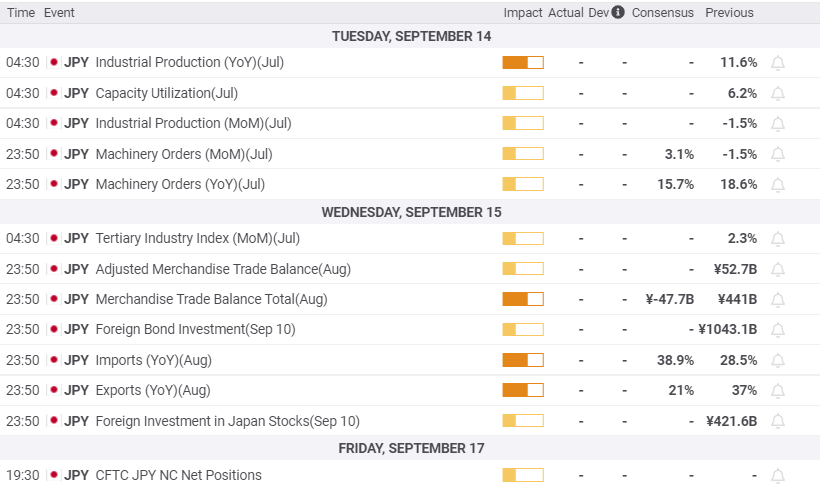Screen dimensions: 820x487
Task: Set alert bell for Capacity Utilization(Jul)
Action: pos(778,94)
